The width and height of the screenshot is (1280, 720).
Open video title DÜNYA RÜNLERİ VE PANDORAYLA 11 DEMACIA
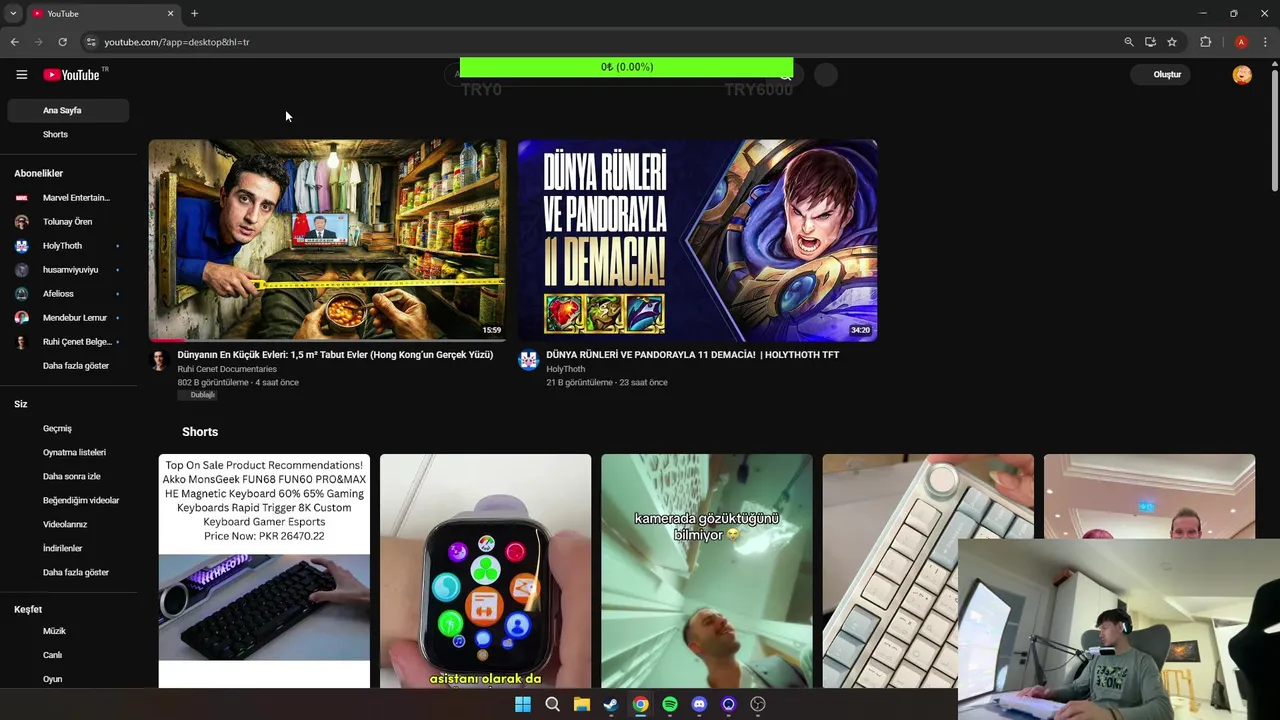click(x=692, y=355)
